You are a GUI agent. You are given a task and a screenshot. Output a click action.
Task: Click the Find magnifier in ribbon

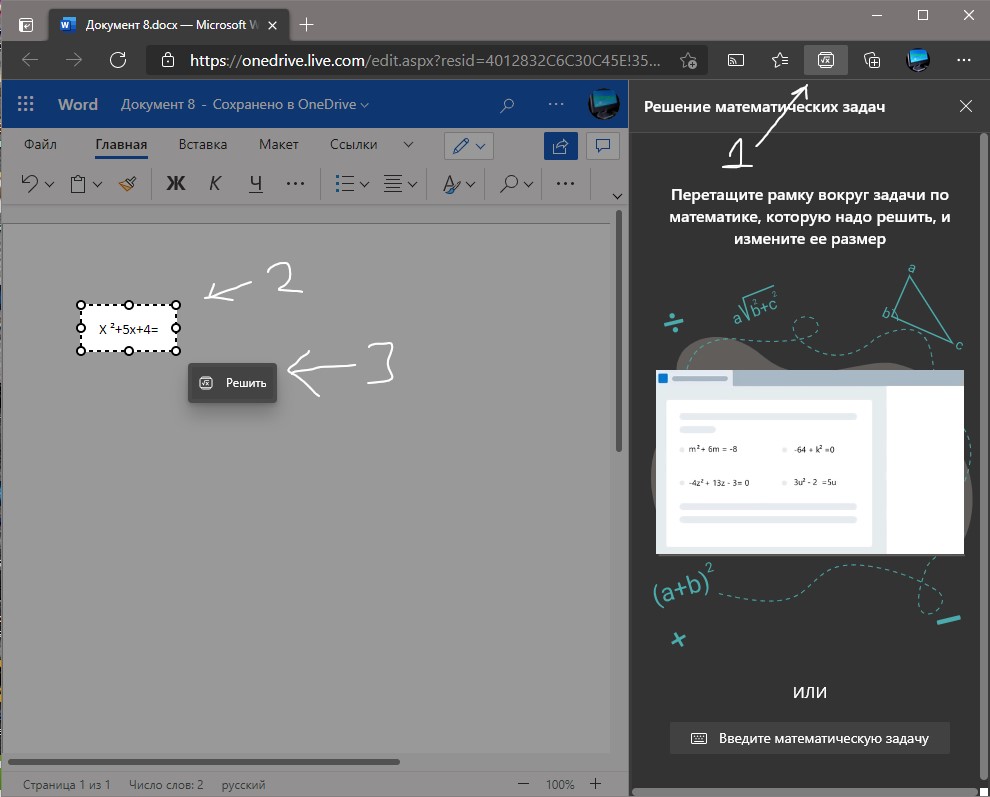[x=508, y=184]
